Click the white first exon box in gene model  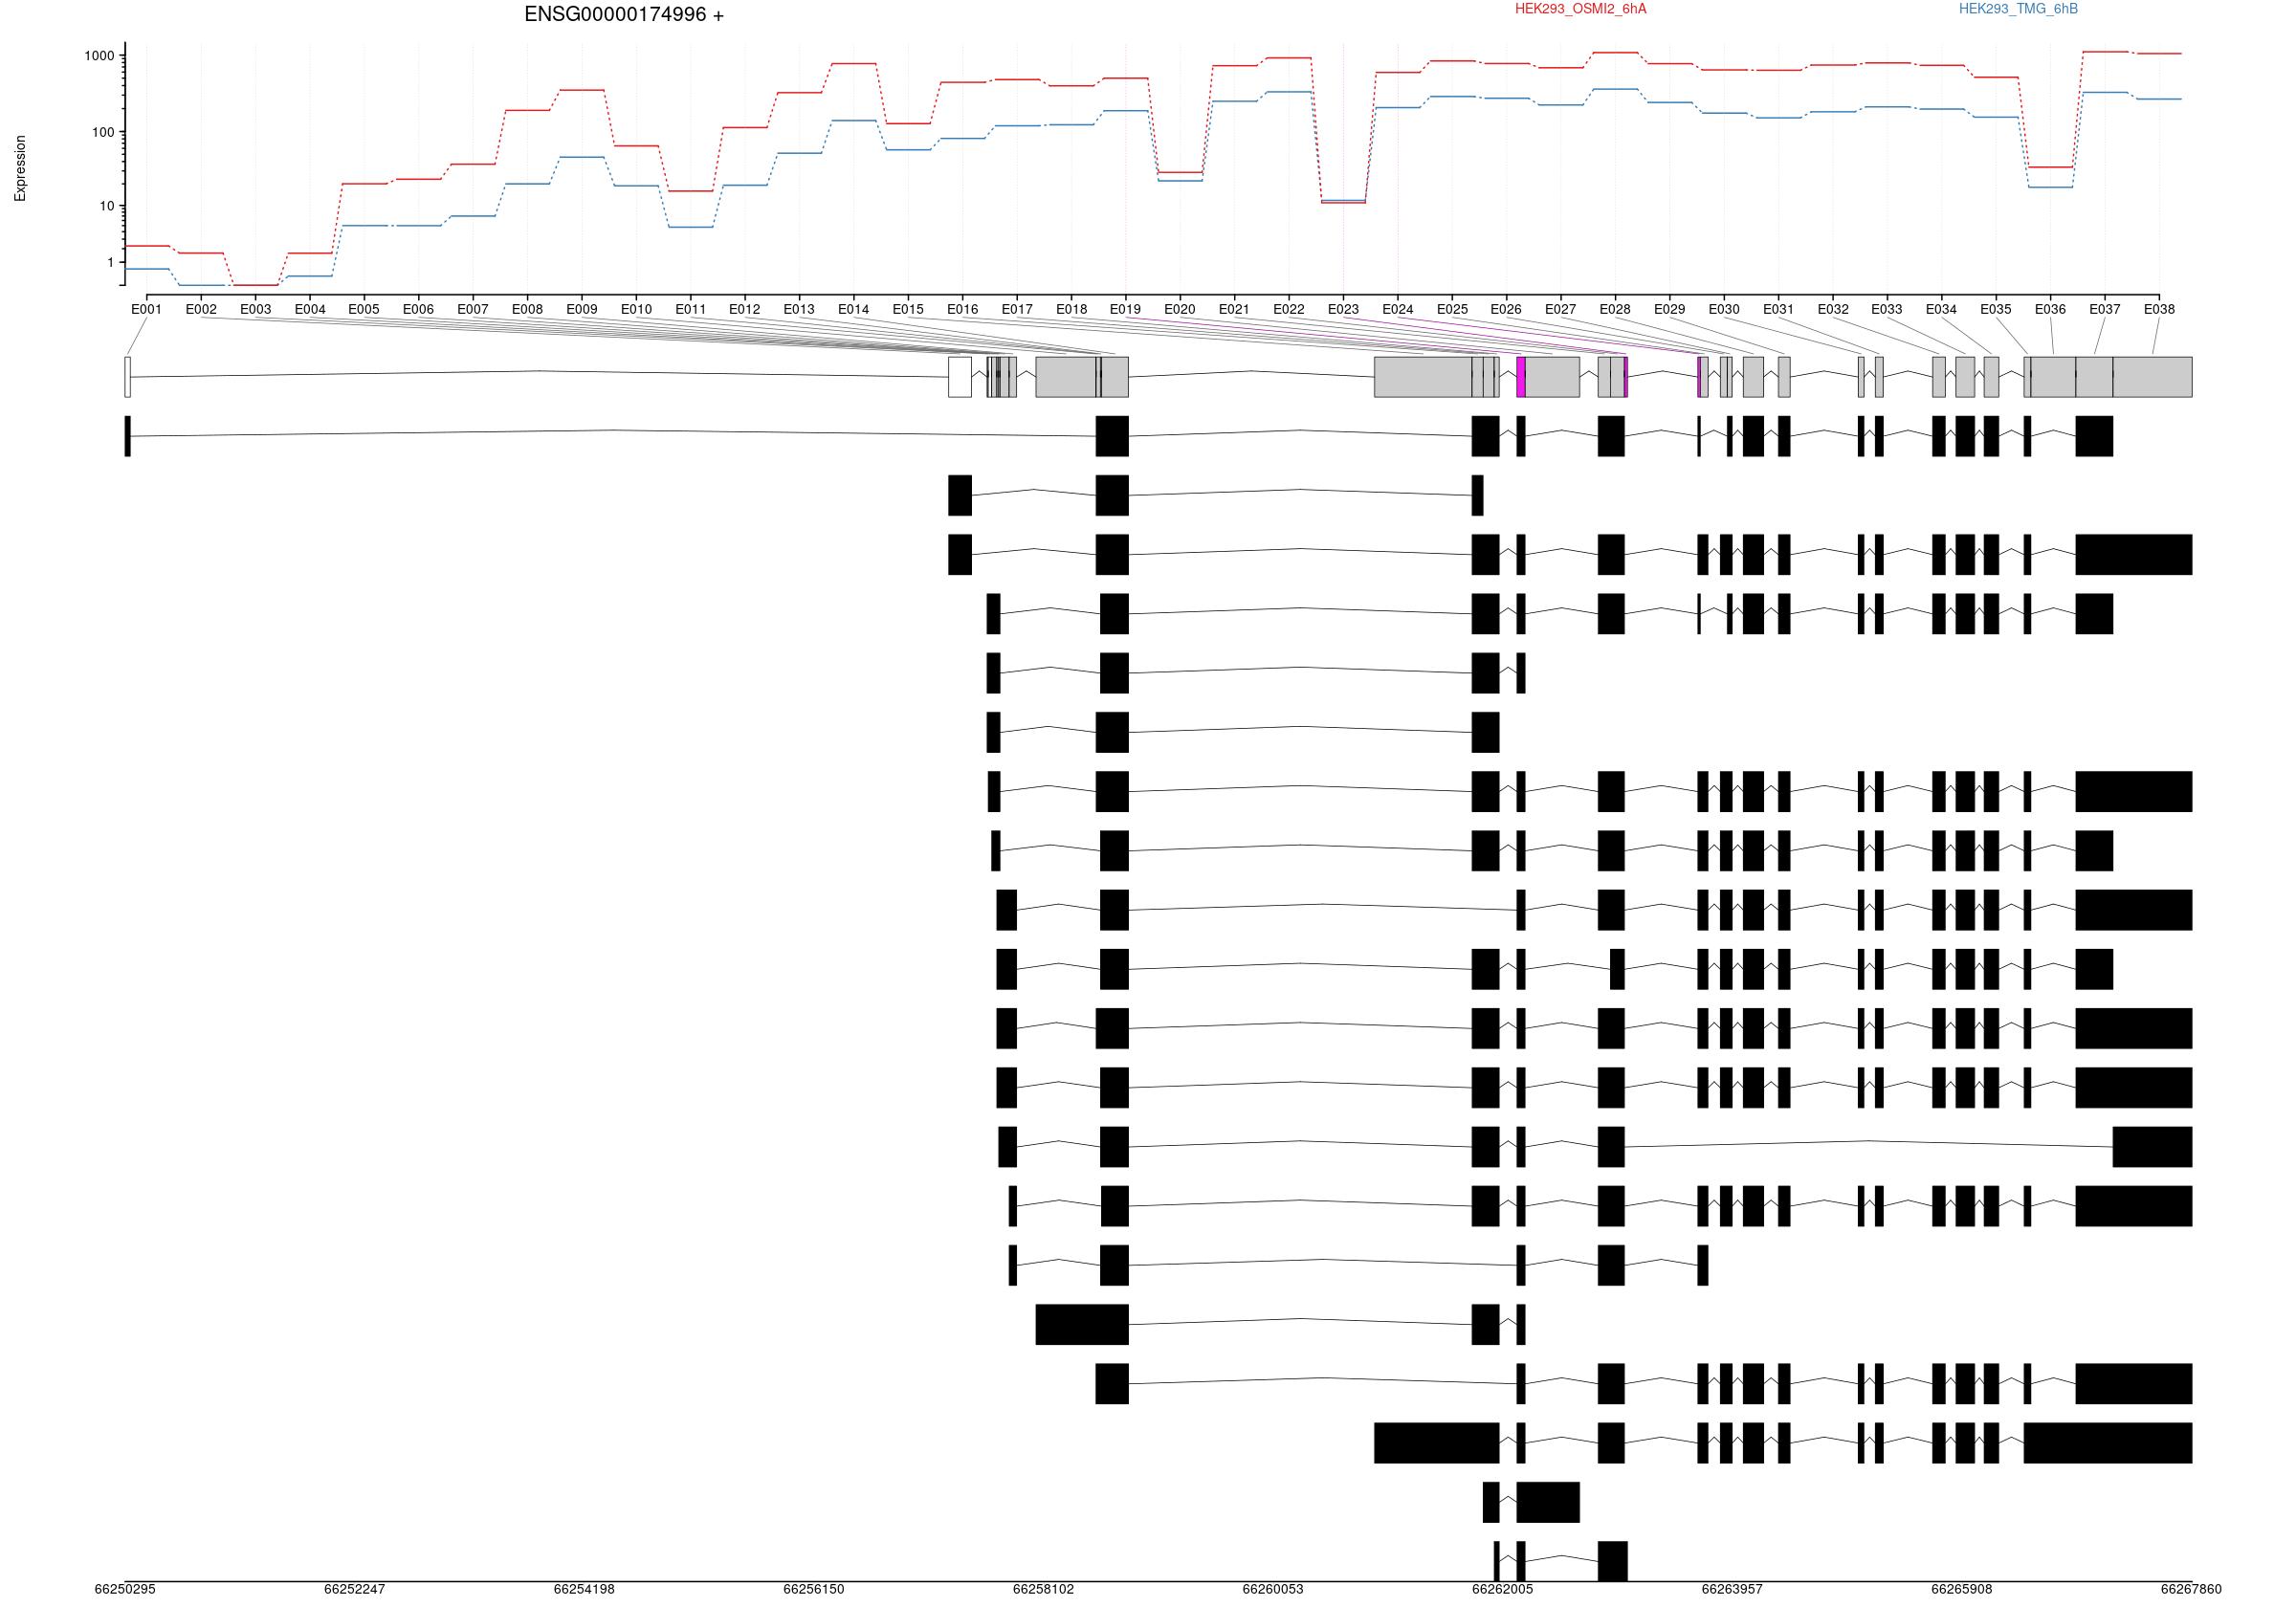click(128, 377)
